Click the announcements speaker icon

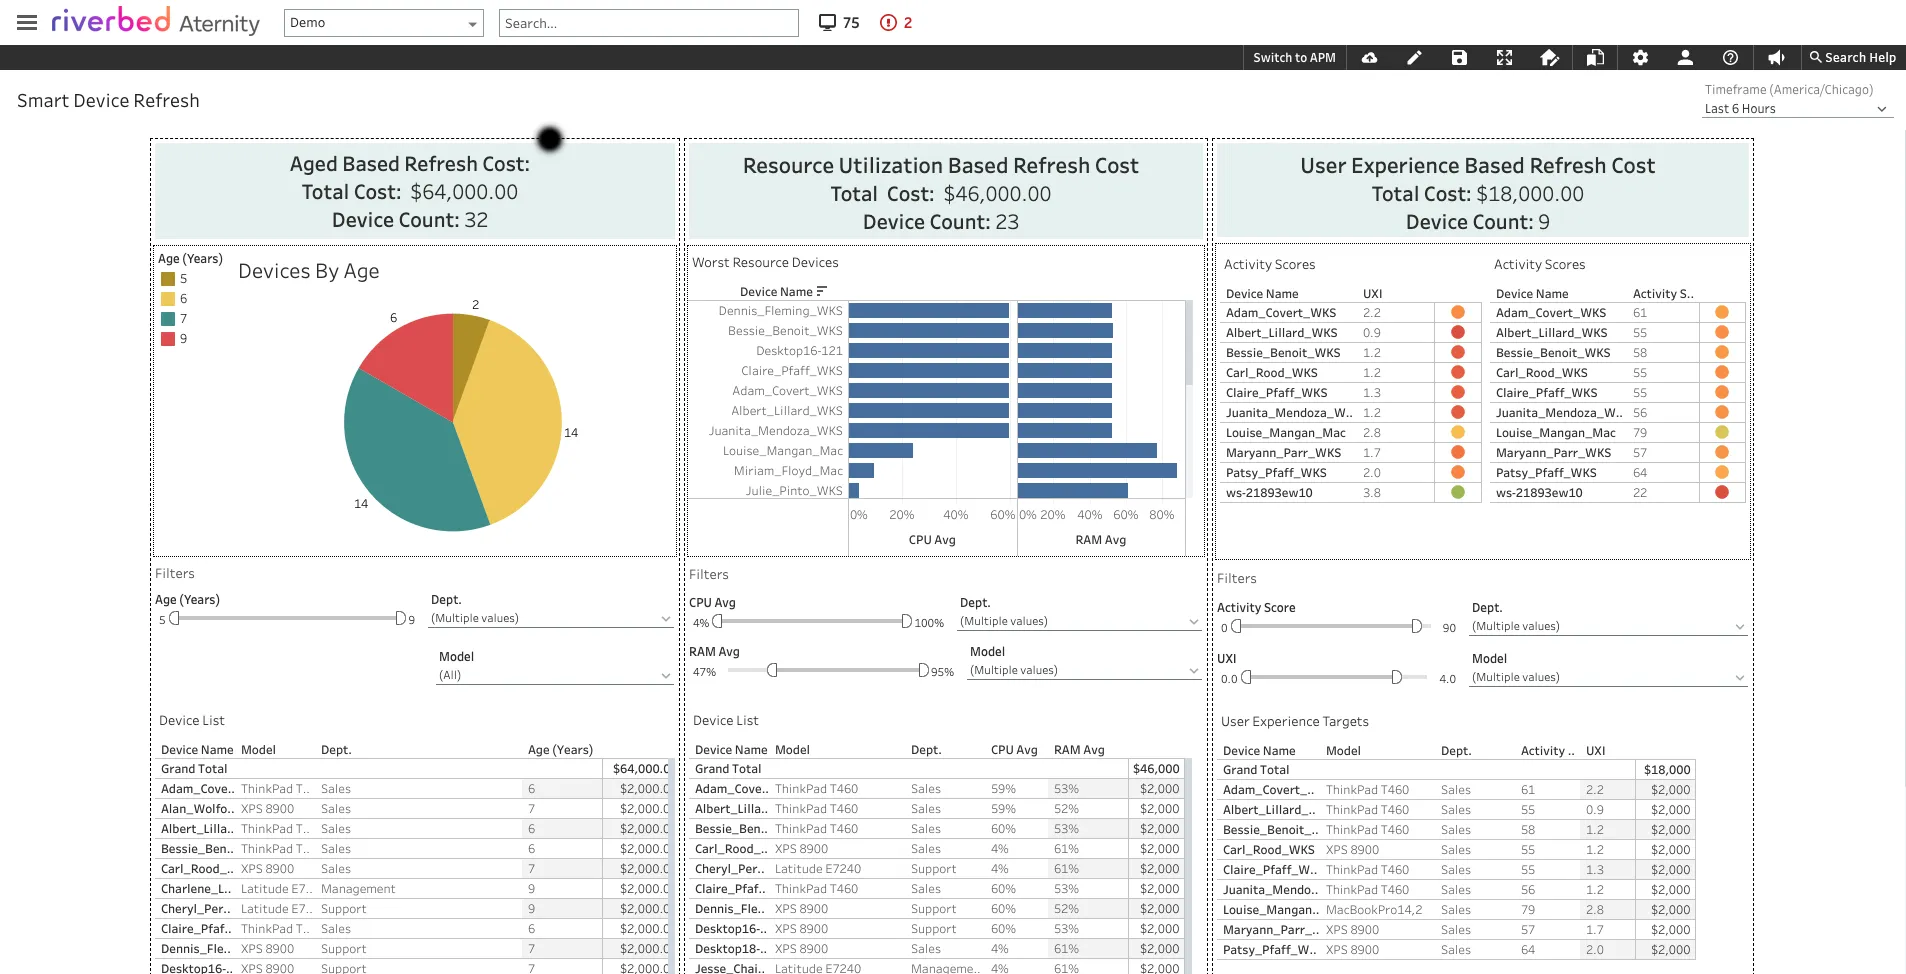point(1776,57)
